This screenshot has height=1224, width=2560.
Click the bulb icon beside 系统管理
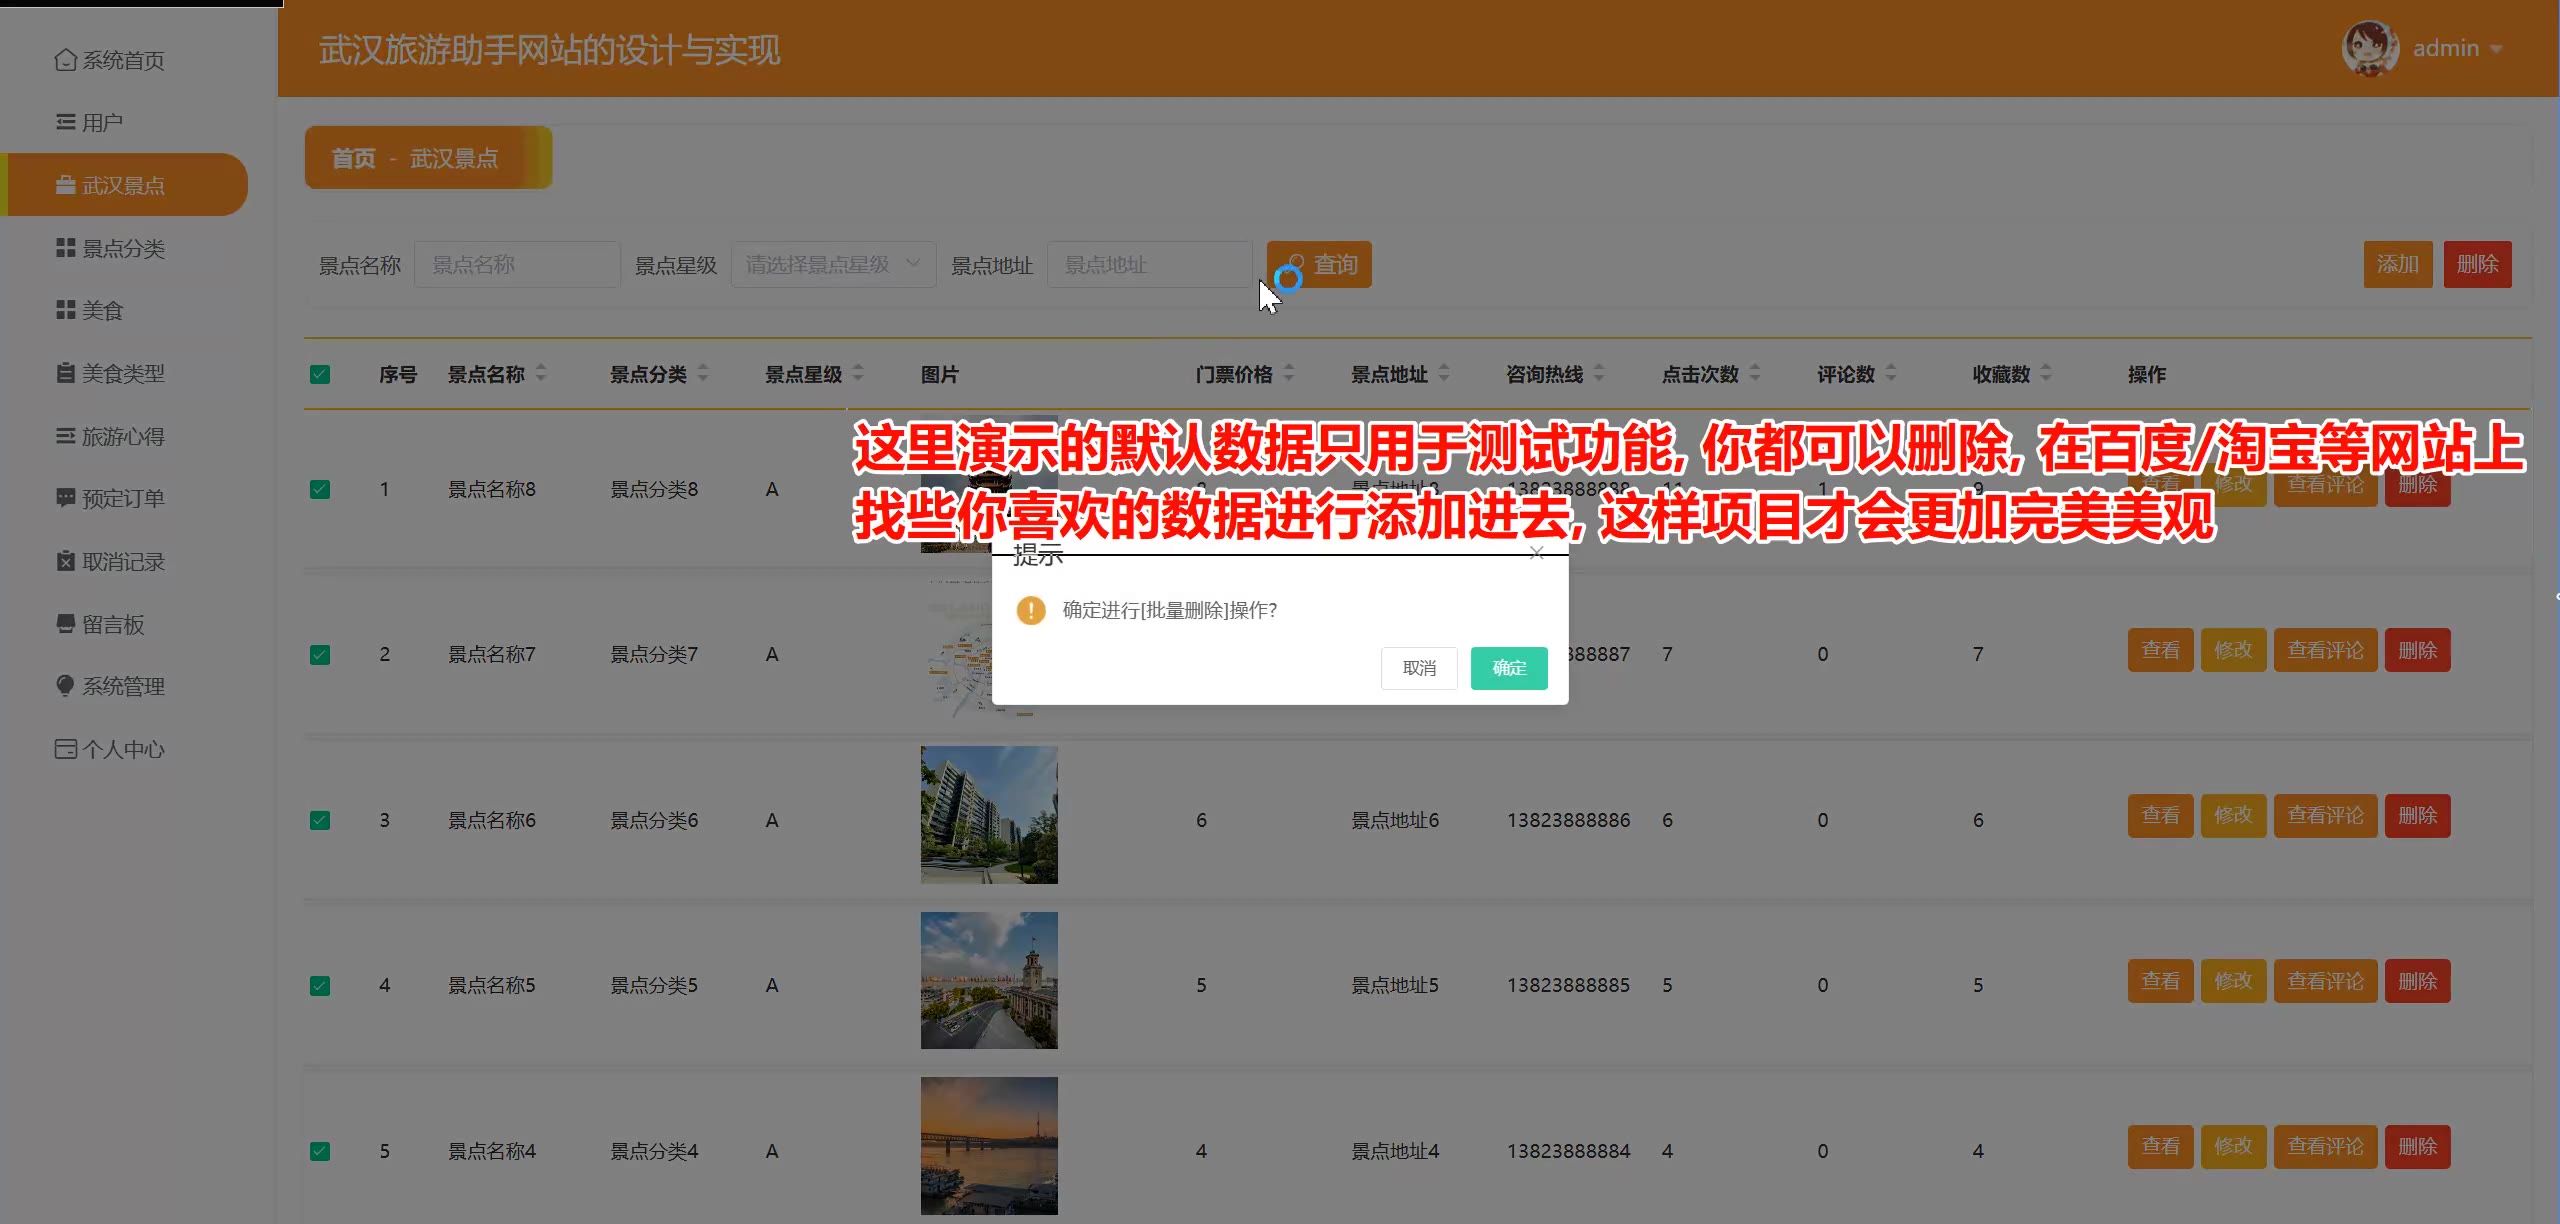click(65, 686)
